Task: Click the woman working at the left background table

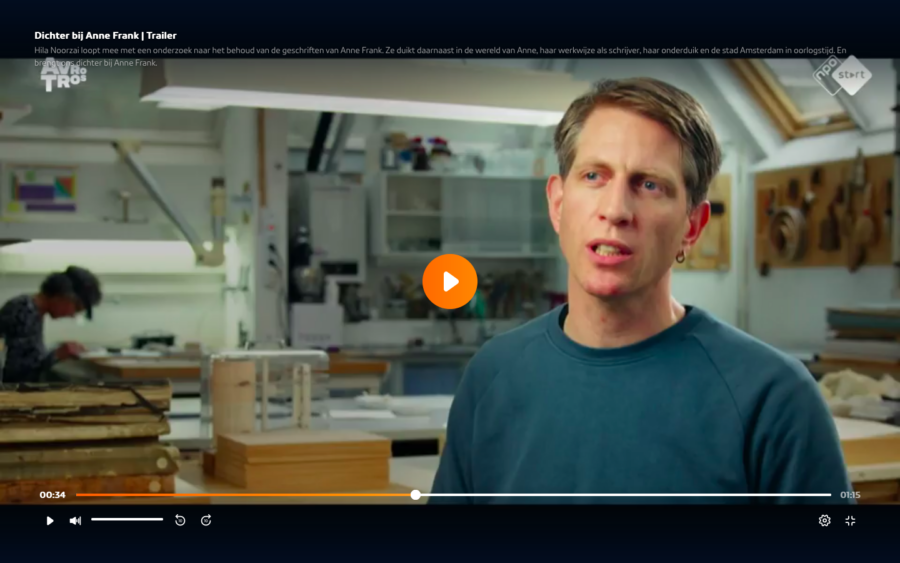Action: coord(49,324)
